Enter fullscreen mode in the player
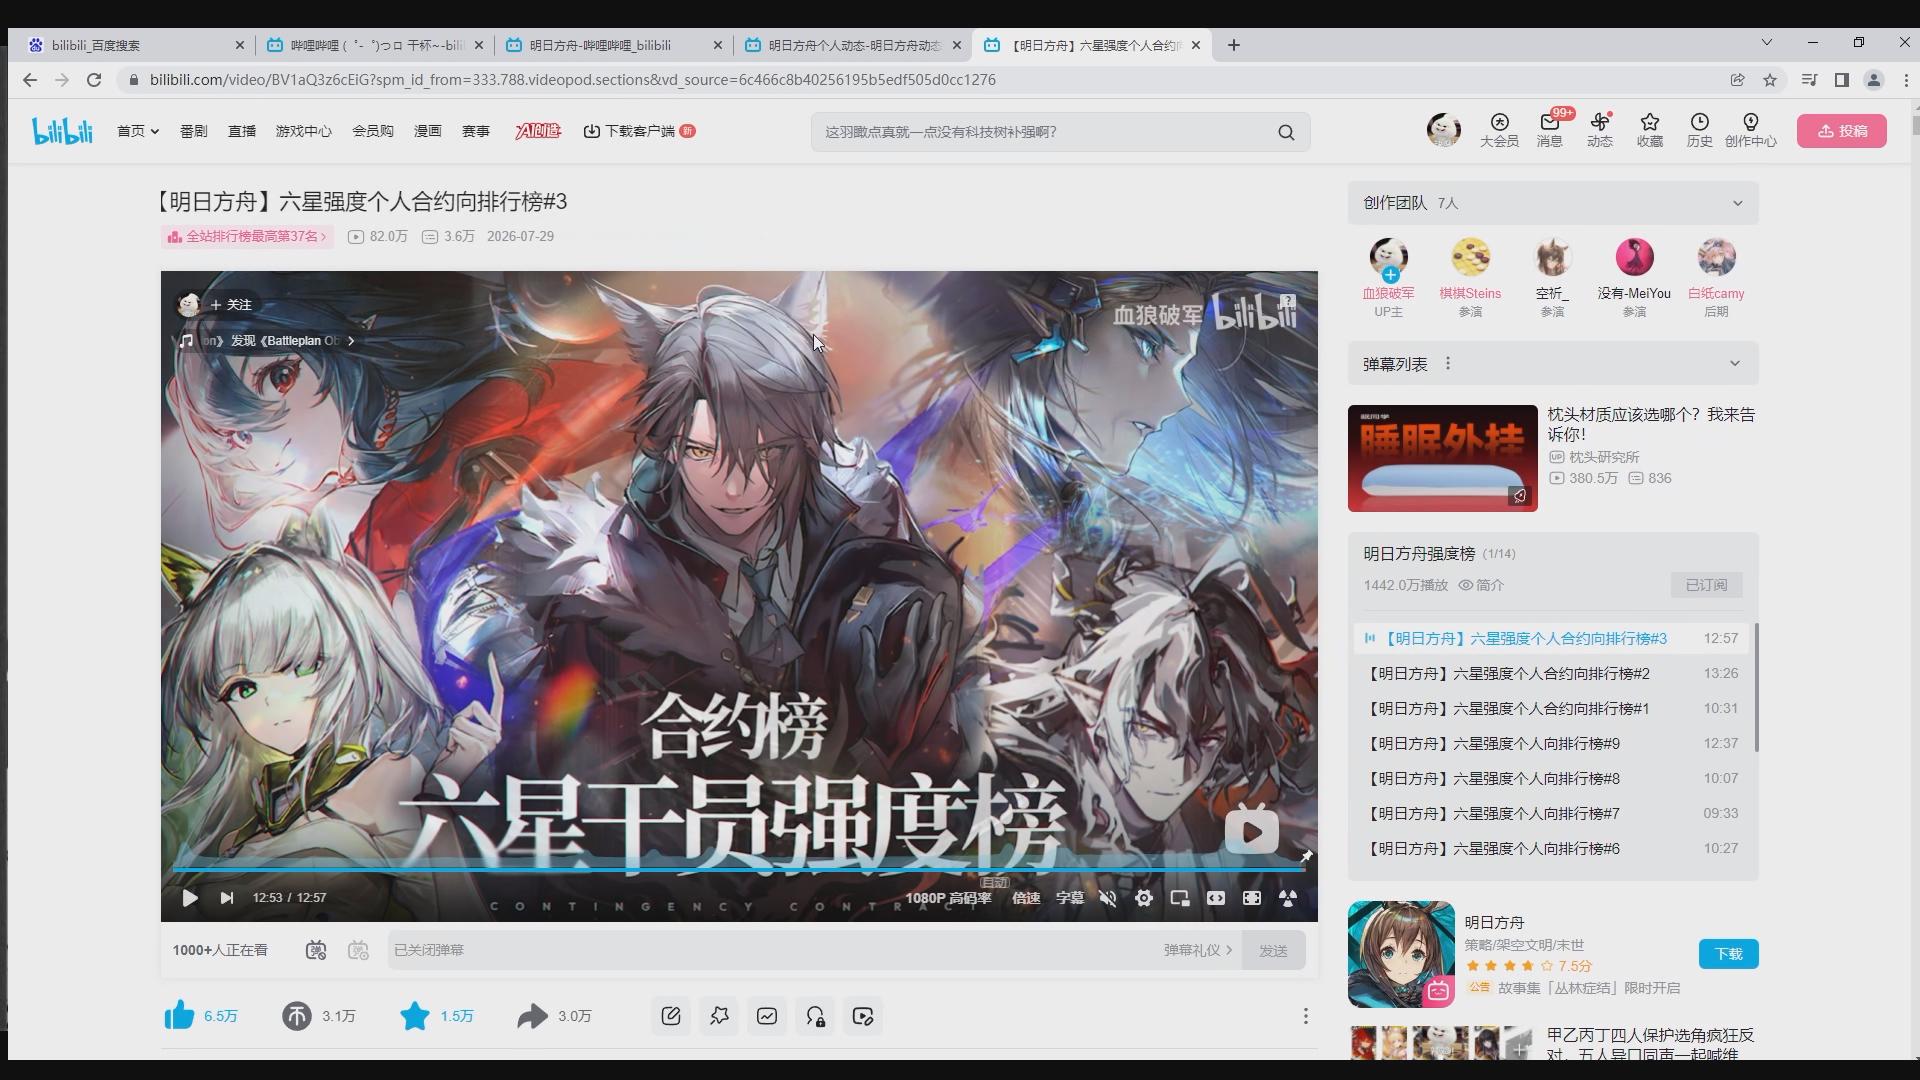 click(1288, 898)
